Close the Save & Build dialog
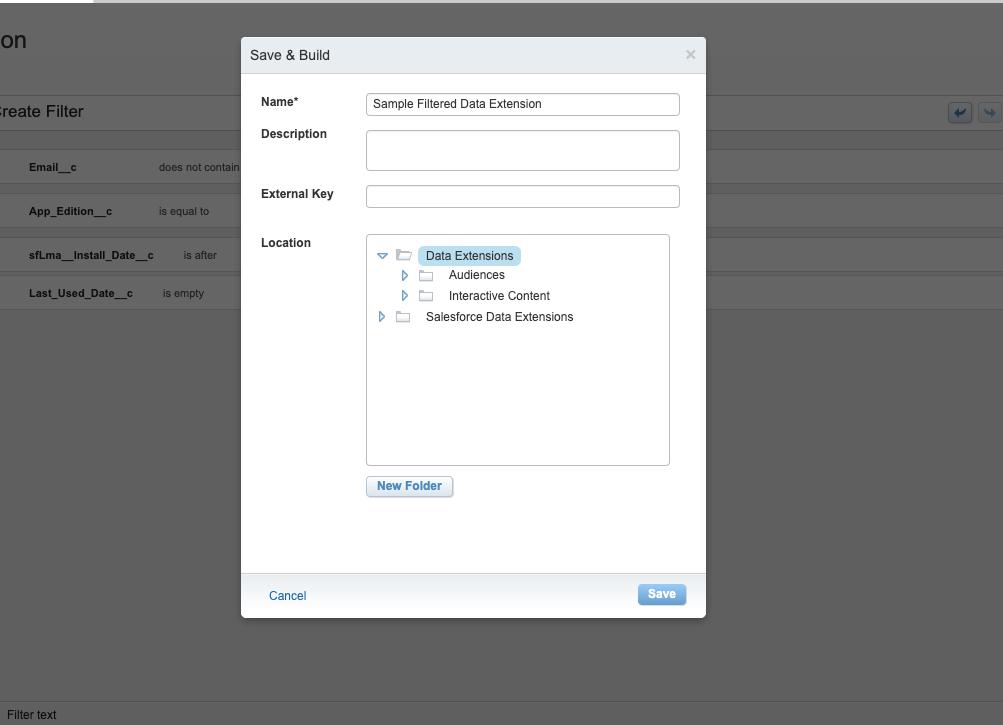This screenshot has width=1003, height=725. pyautogui.click(x=690, y=55)
